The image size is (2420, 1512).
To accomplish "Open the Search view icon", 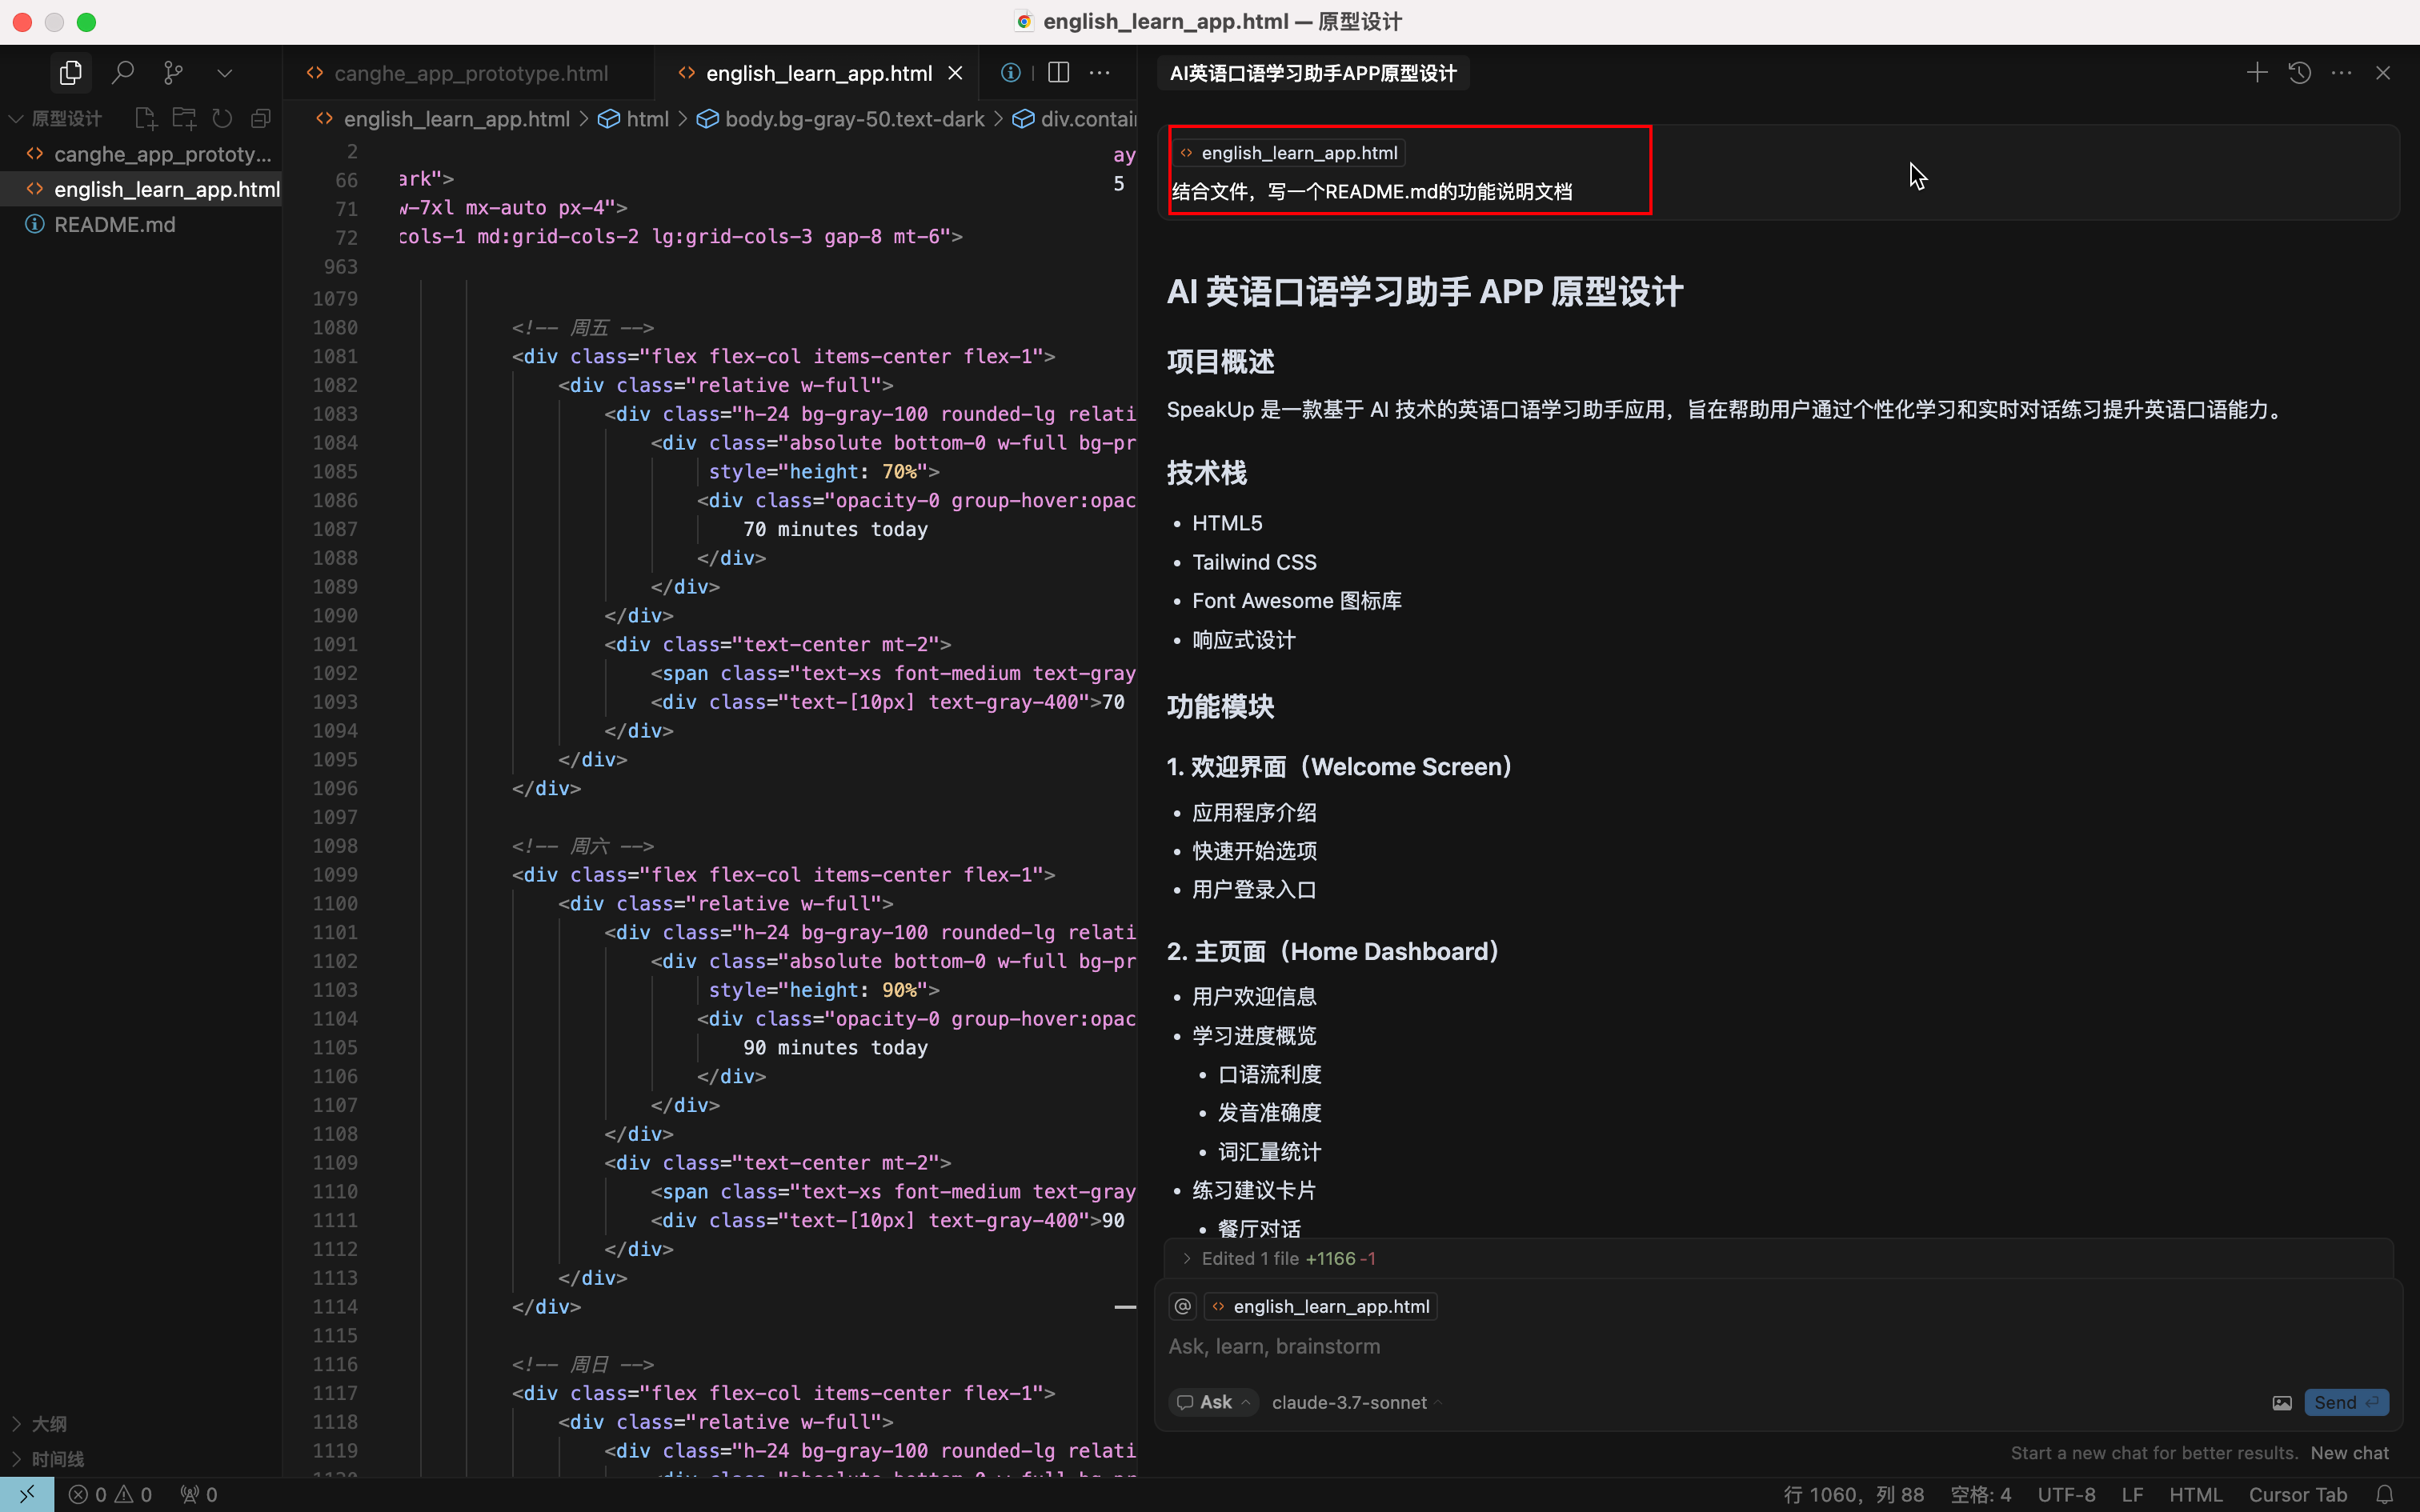I will 122,73.
